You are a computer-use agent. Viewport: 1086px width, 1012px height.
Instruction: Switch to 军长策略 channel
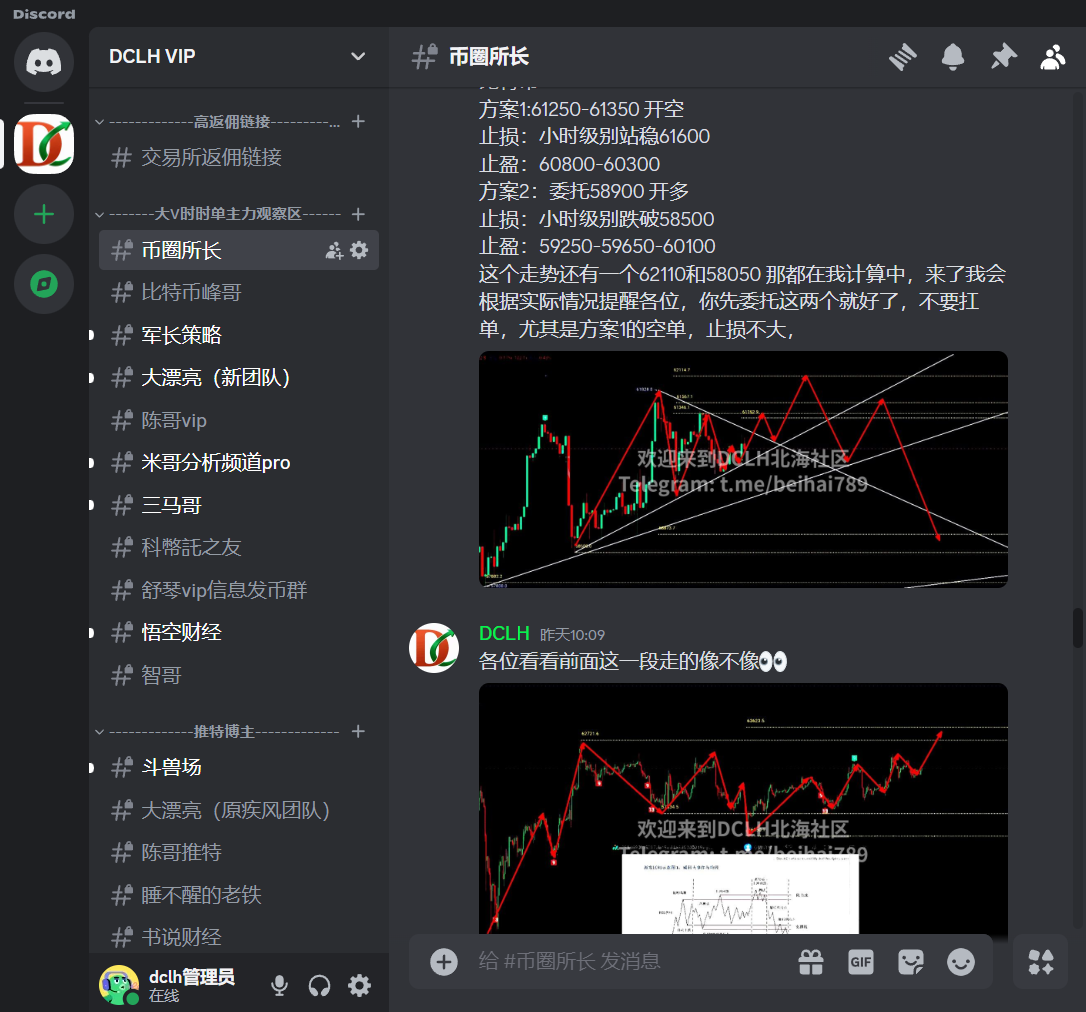pos(181,335)
